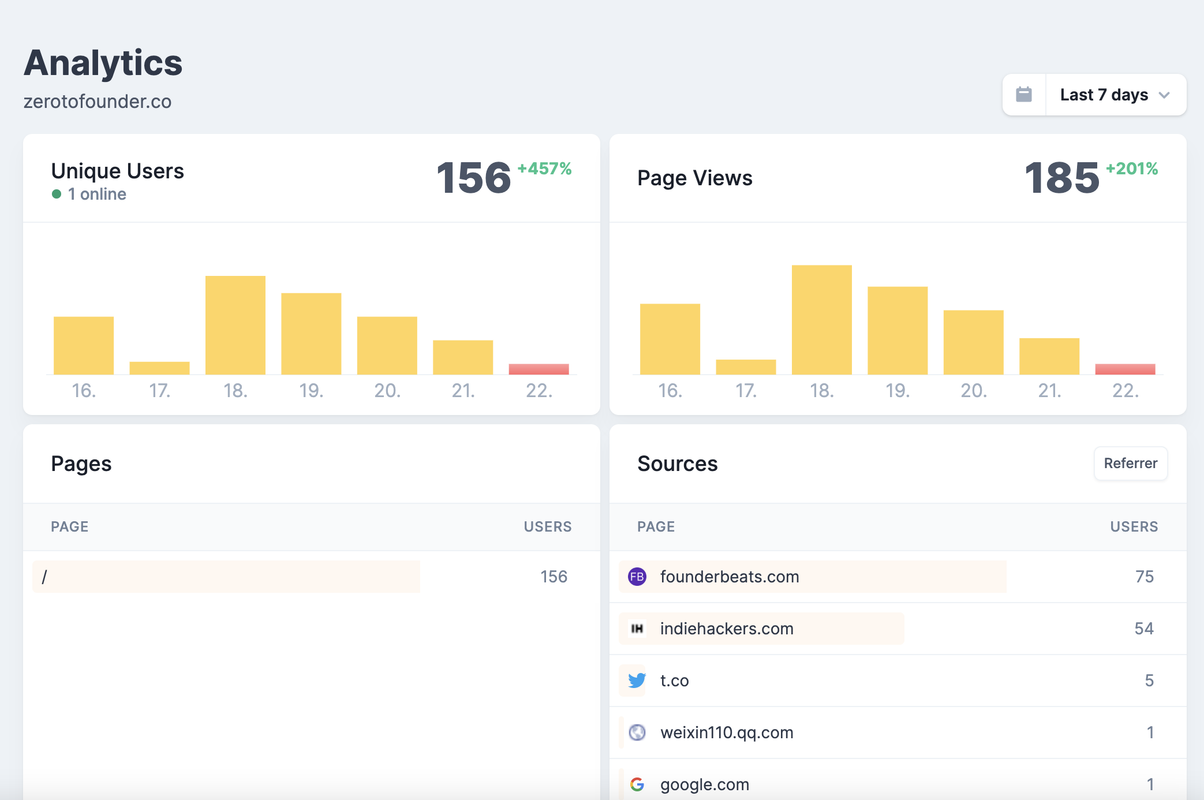Click the zerotofounder.co domain text
The width and height of the screenshot is (1204, 800).
[98, 102]
